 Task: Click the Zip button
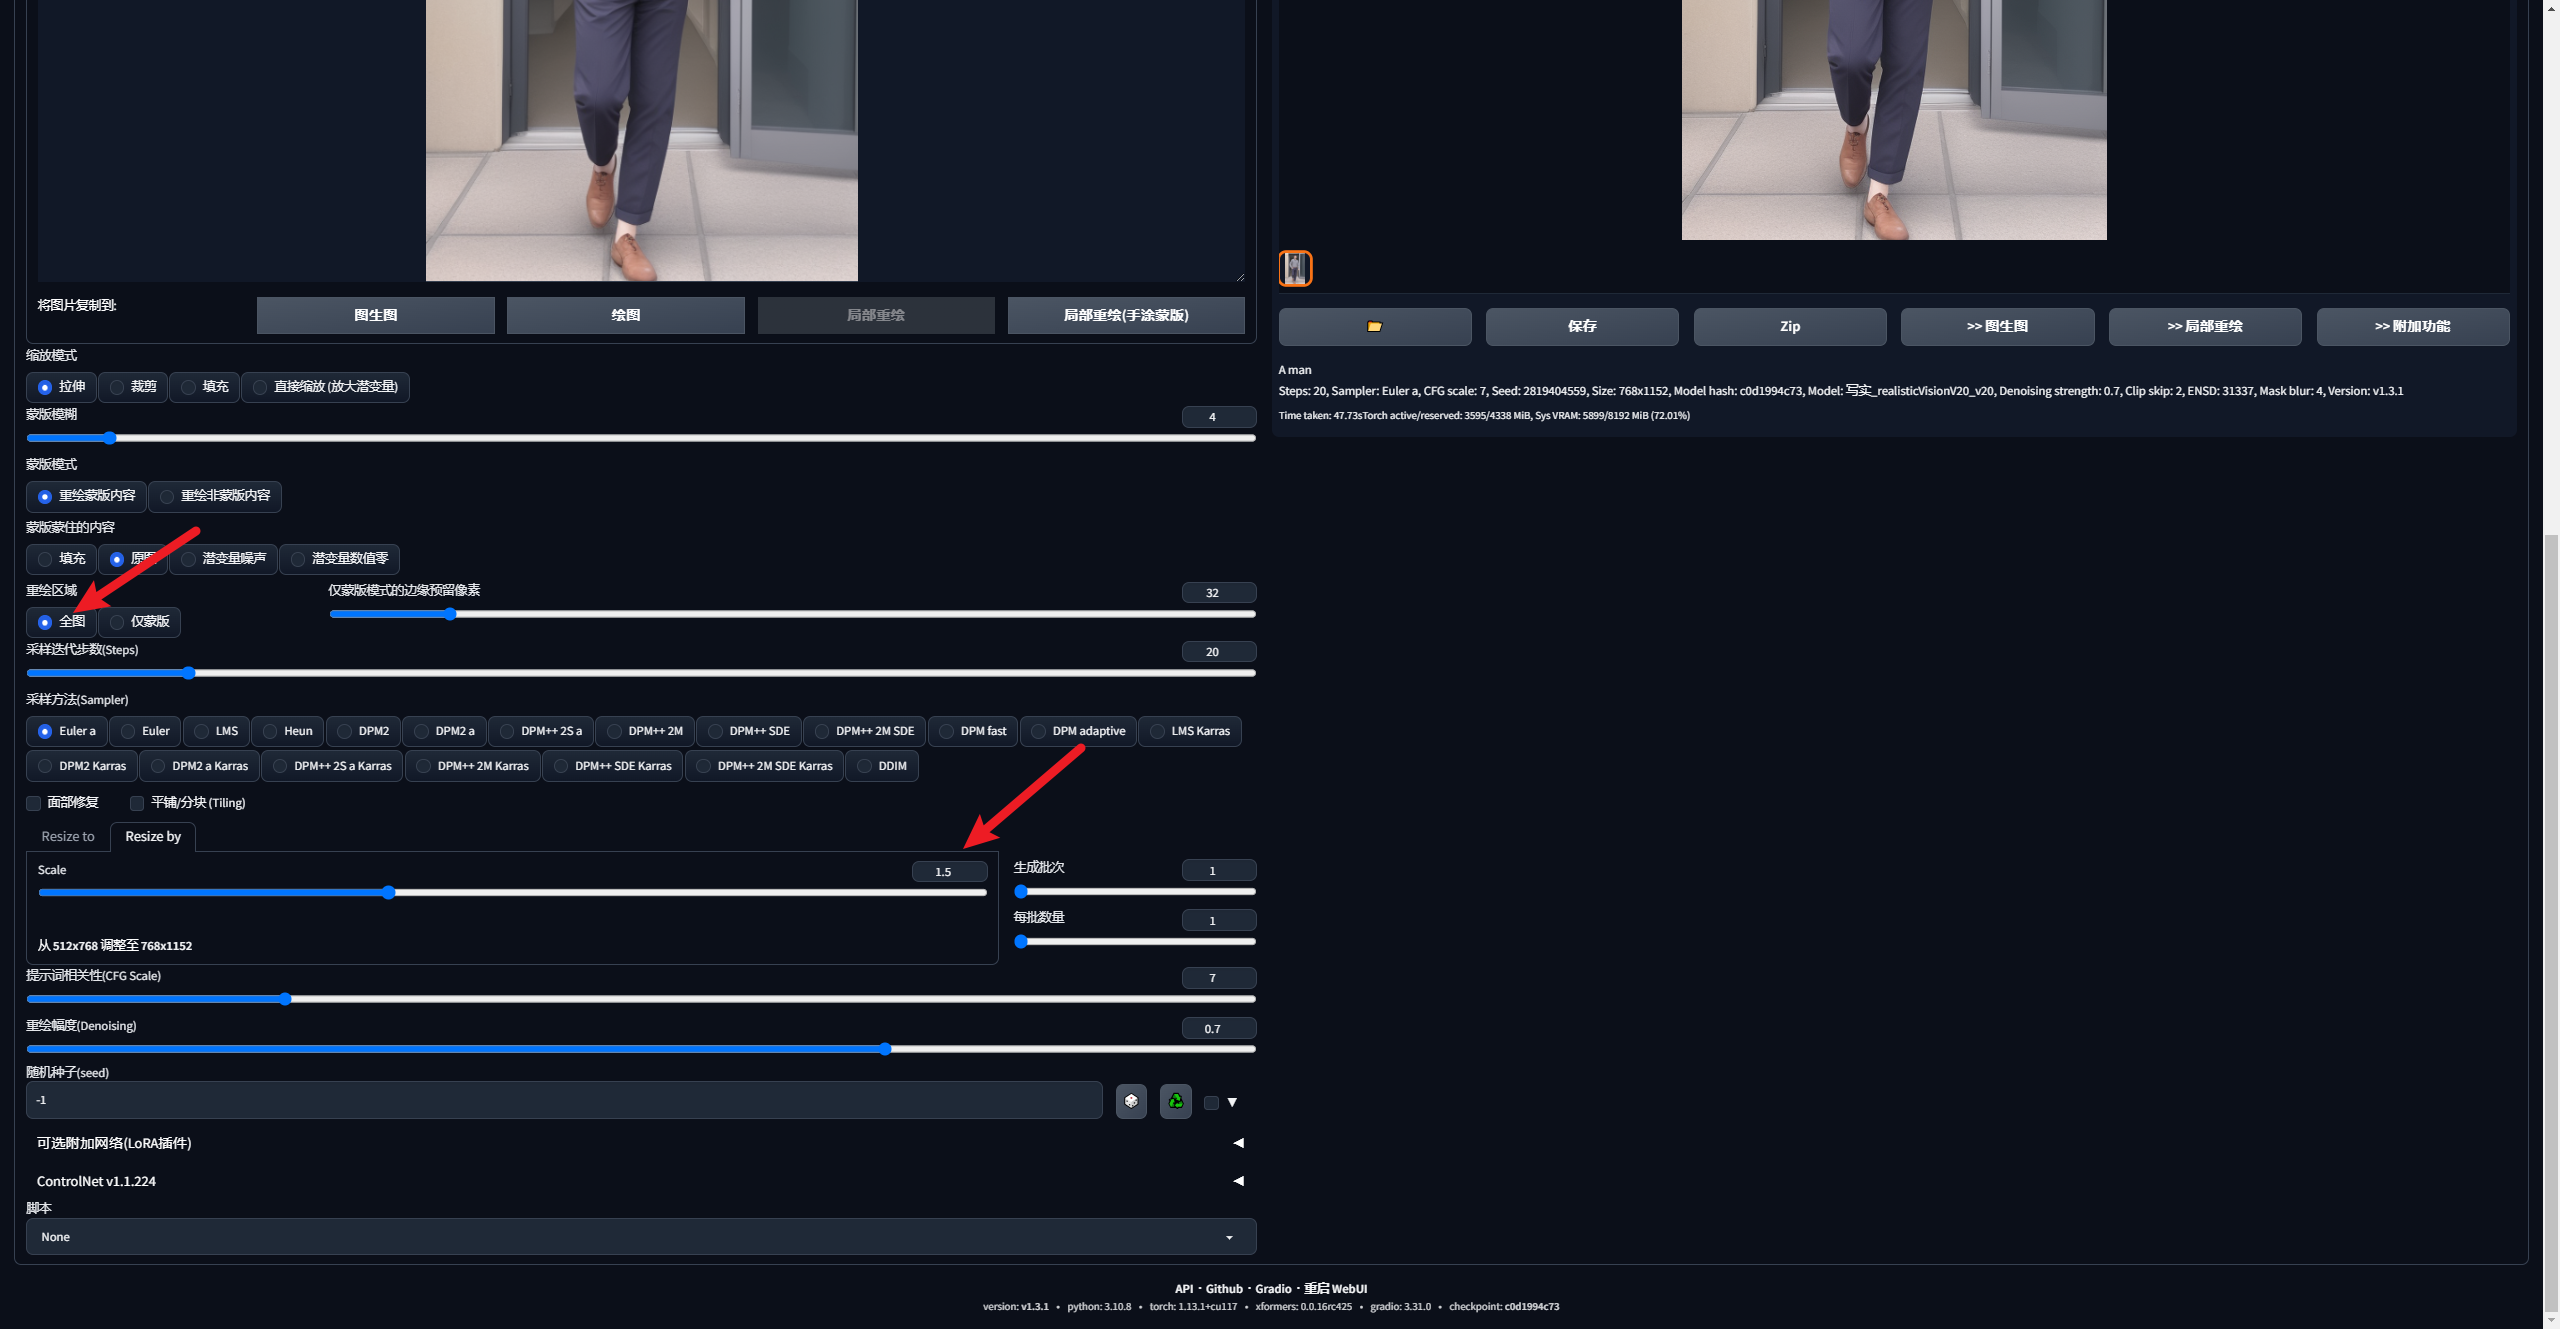click(1790, 326)
